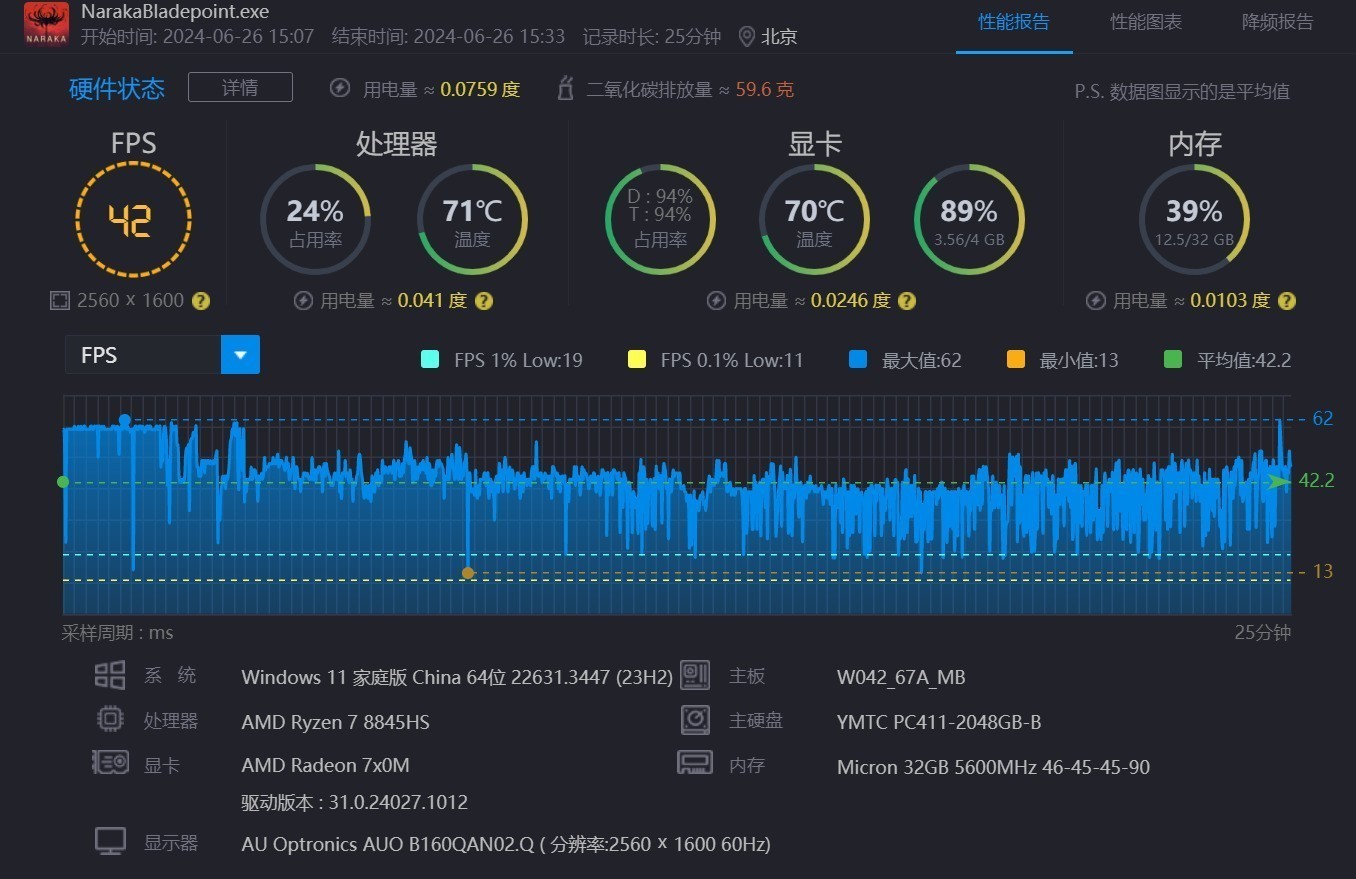Switch to the 性能图表 tab
The height and width of the screenshot is (879, 1356).
tap(1146, 22)
